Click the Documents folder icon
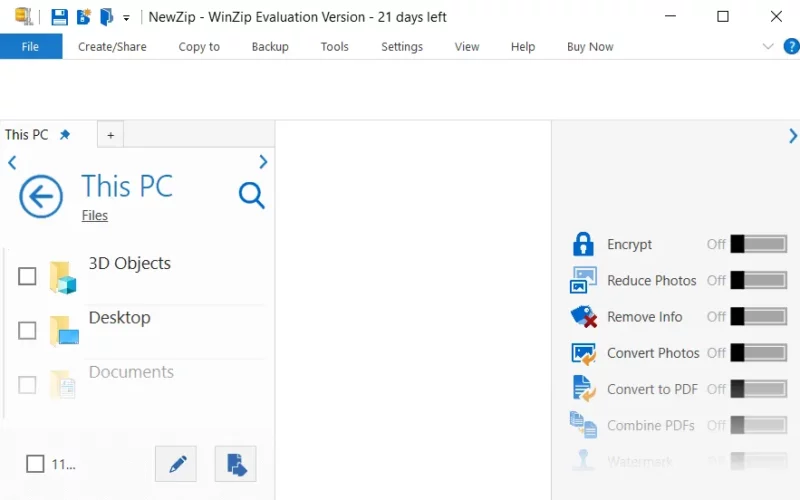Image resolution: width=800 pixels, height=500 pixels. 63,385
